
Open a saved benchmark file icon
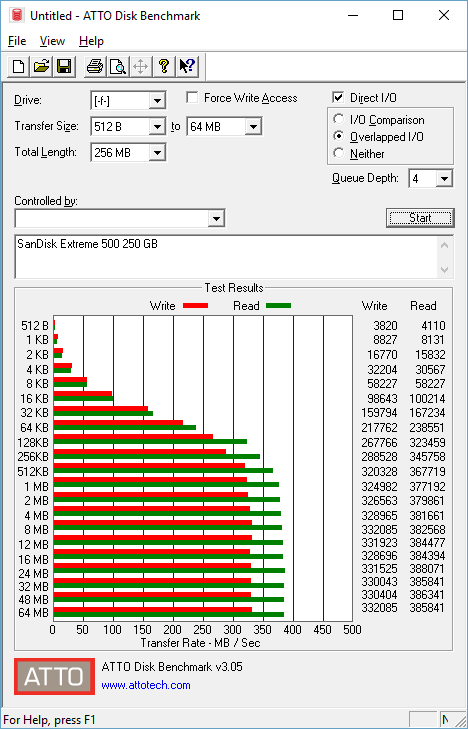(x=41, y=66)
